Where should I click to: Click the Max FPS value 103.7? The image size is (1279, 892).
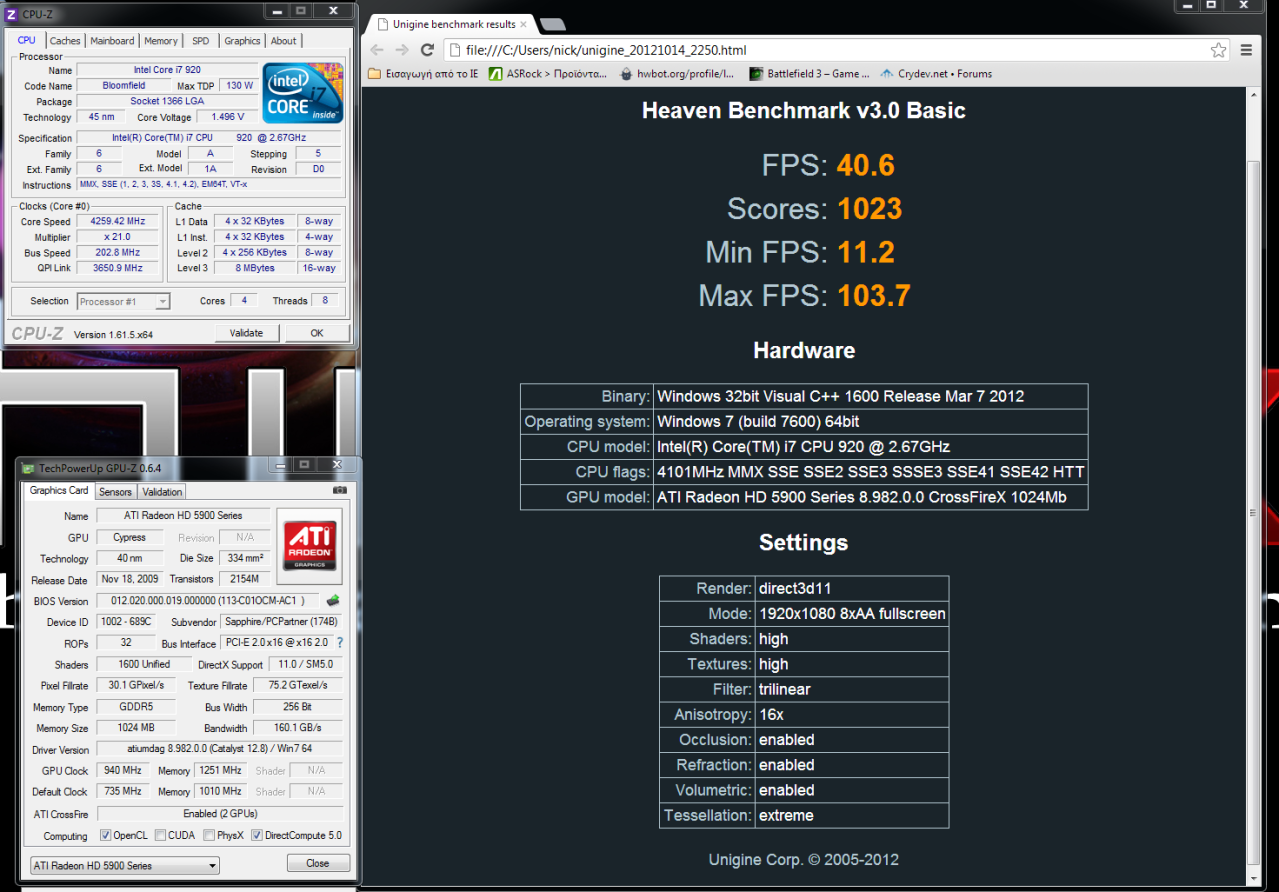pyautogui.click(x=874, y=296)
